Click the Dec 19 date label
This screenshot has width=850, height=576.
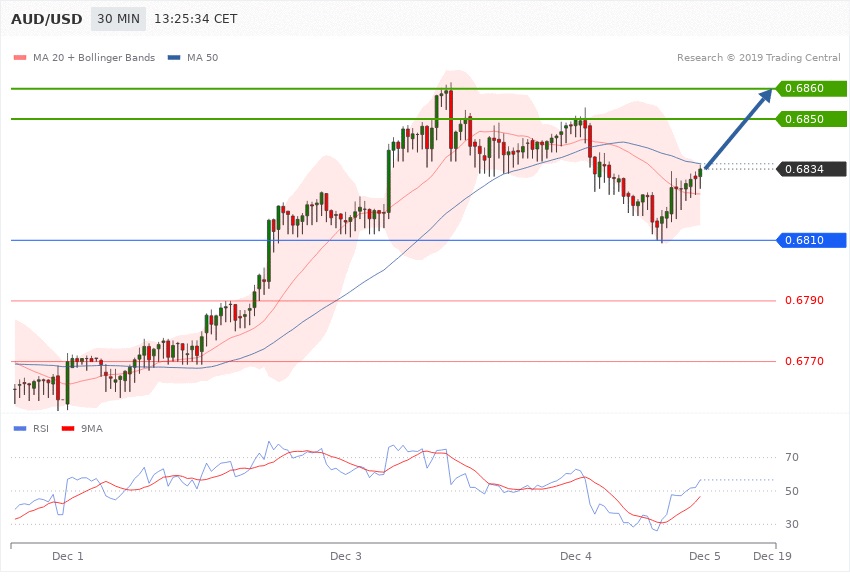772,555
